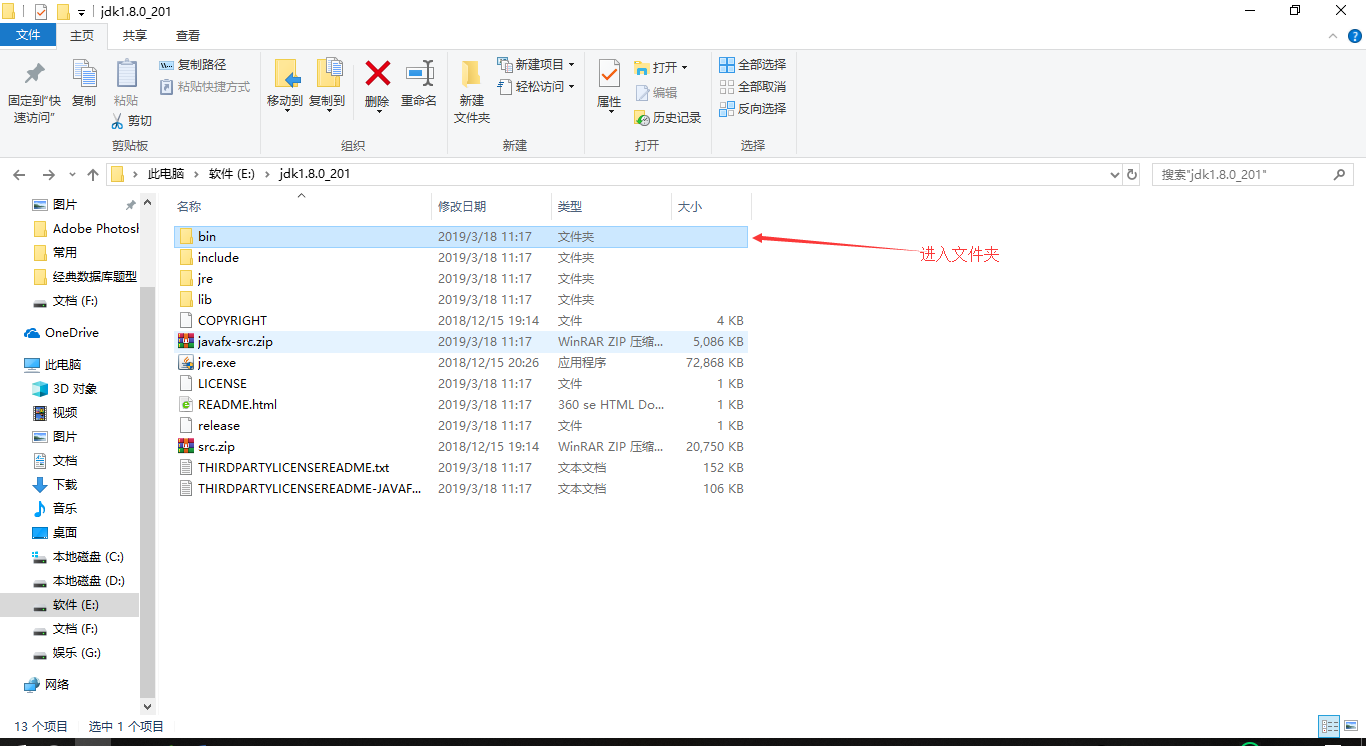Click the Forward navigation arrow
Screen dimensions: 1366x746
48,174
